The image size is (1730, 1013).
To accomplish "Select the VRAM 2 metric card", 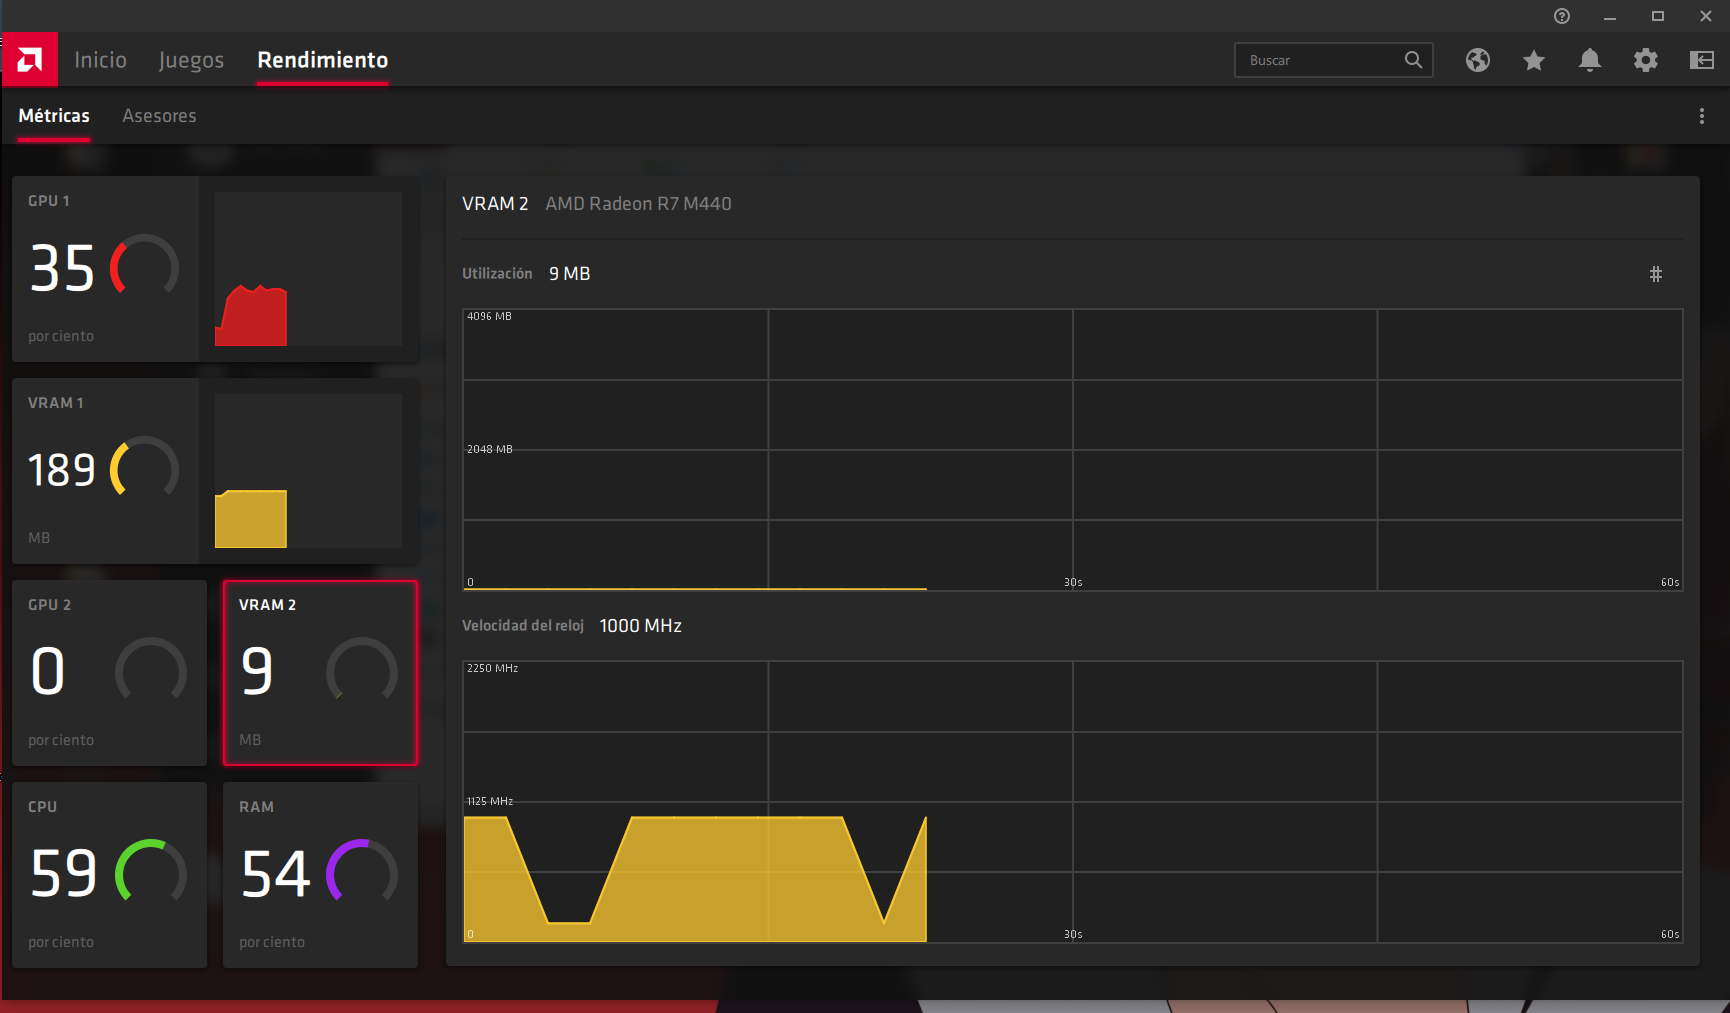I will [320, 673].
